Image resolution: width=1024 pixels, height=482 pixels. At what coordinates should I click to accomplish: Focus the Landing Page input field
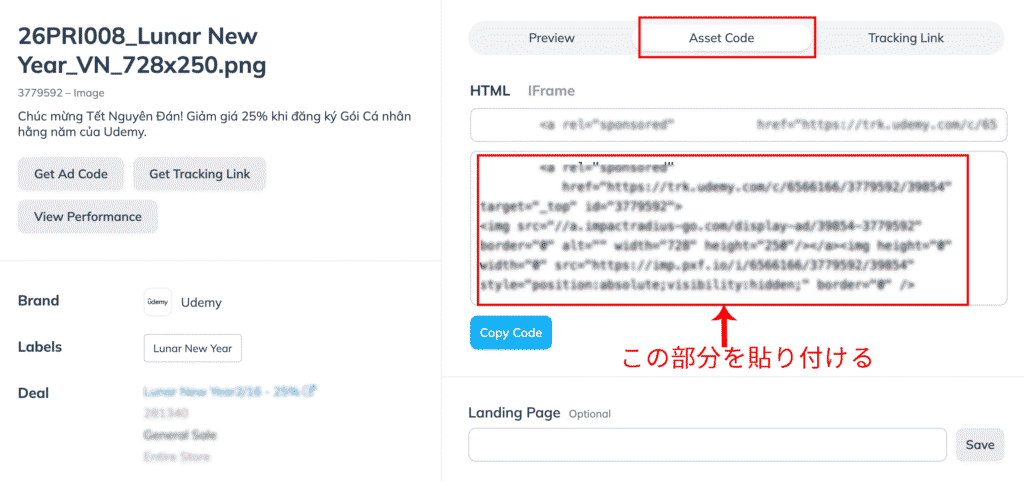coord(707,445)
